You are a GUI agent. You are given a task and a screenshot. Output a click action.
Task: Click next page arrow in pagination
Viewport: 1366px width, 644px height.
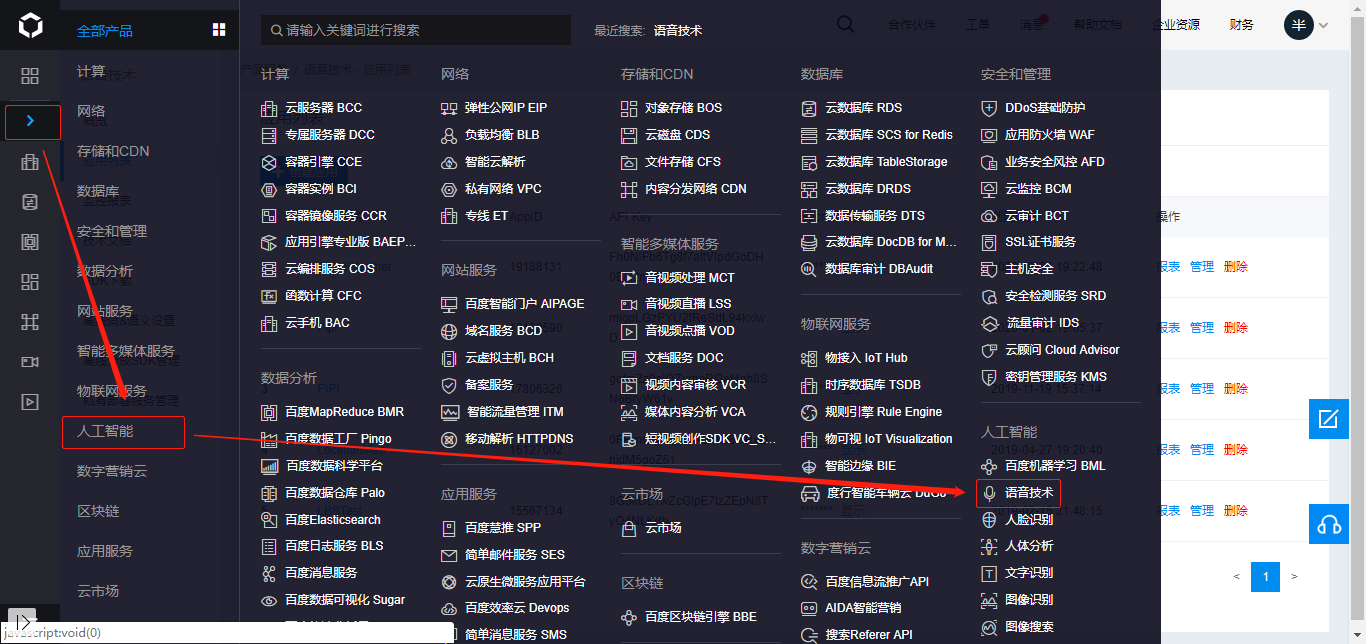1294,577
